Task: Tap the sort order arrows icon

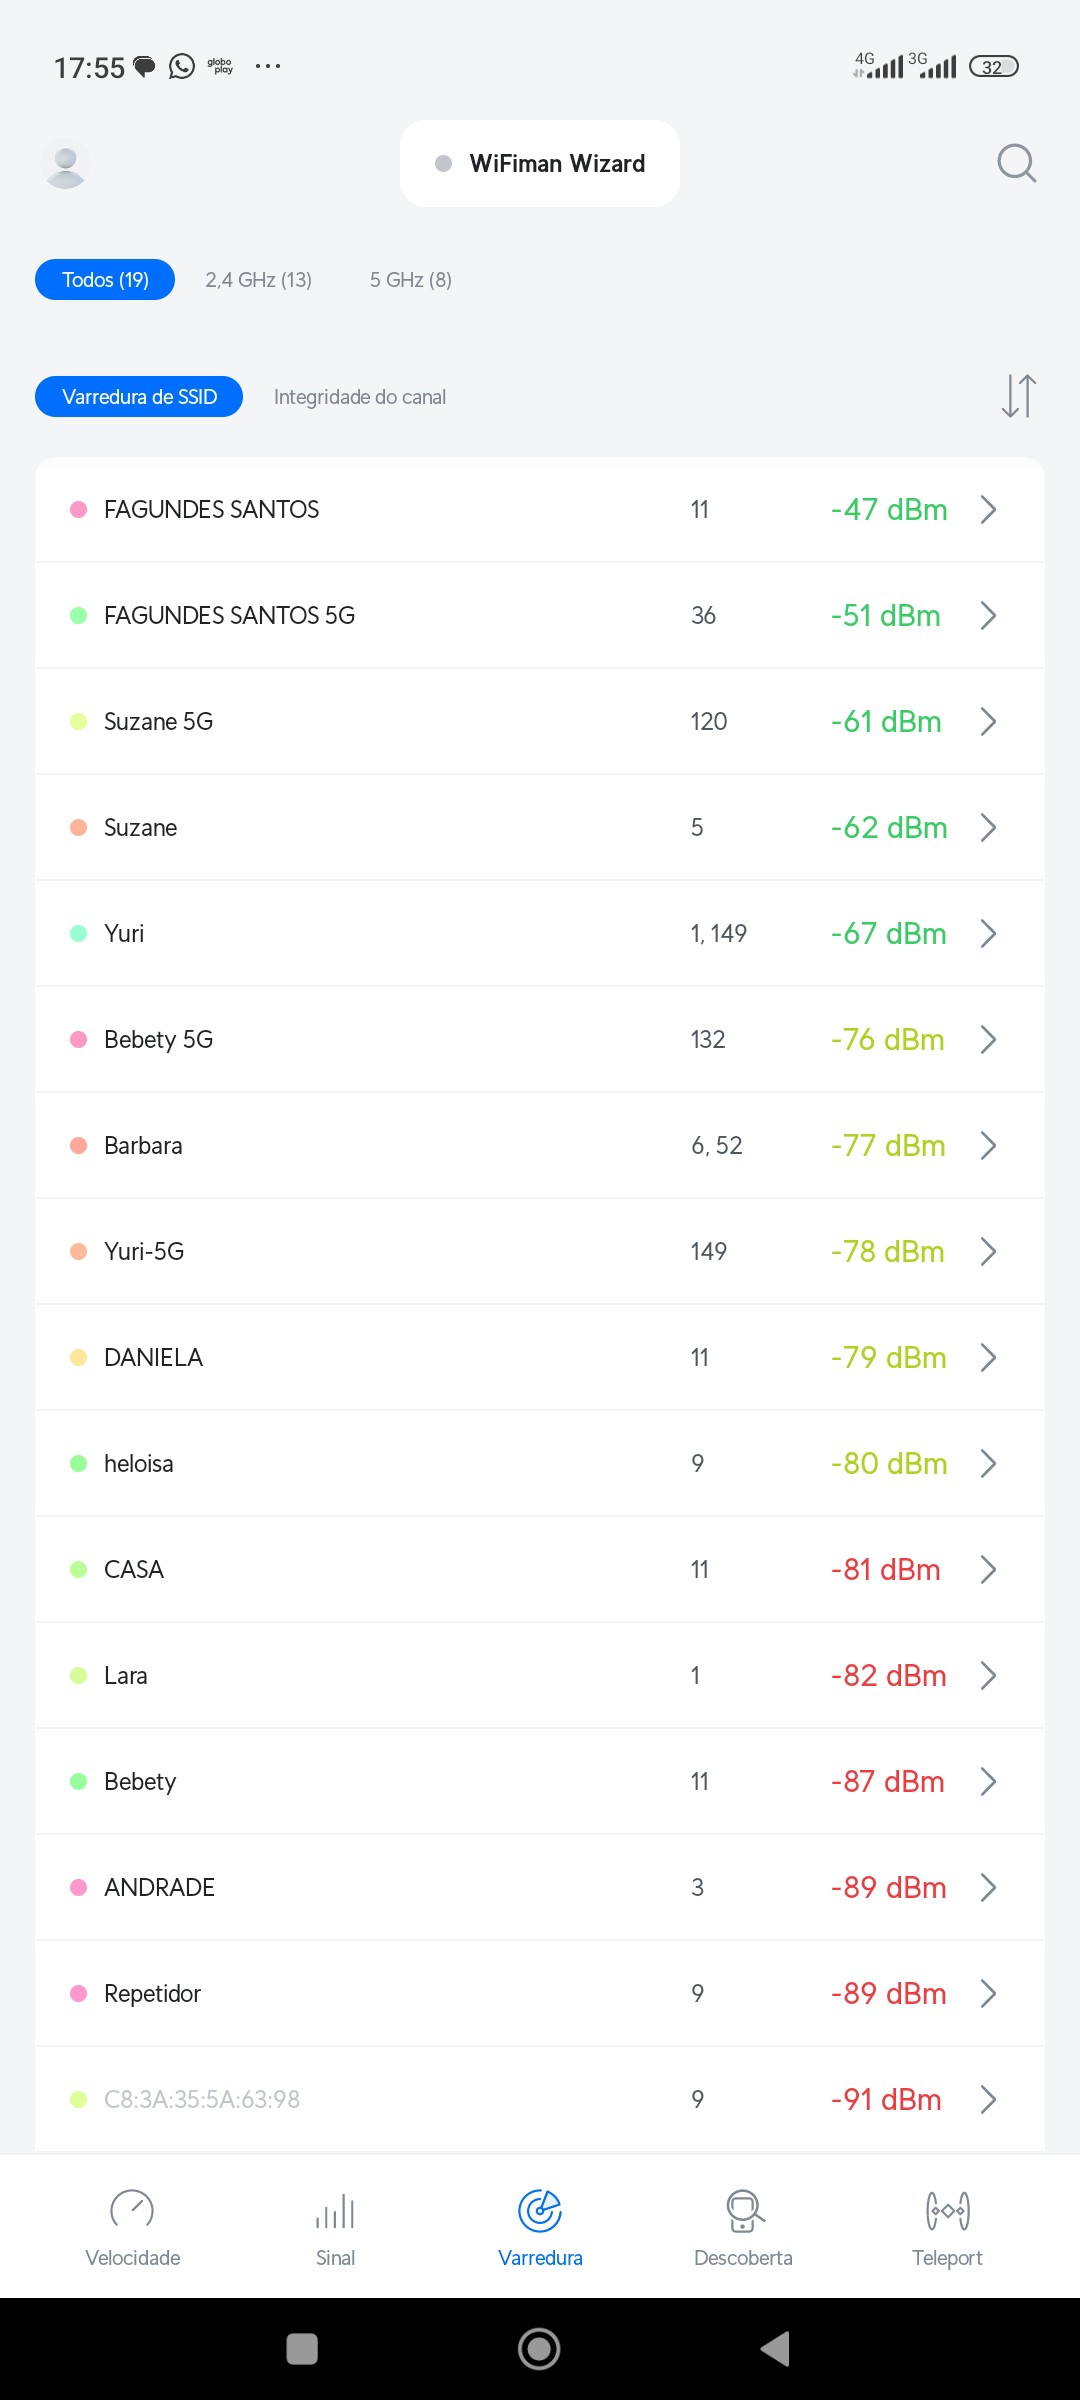Action: pos(1018,396)
